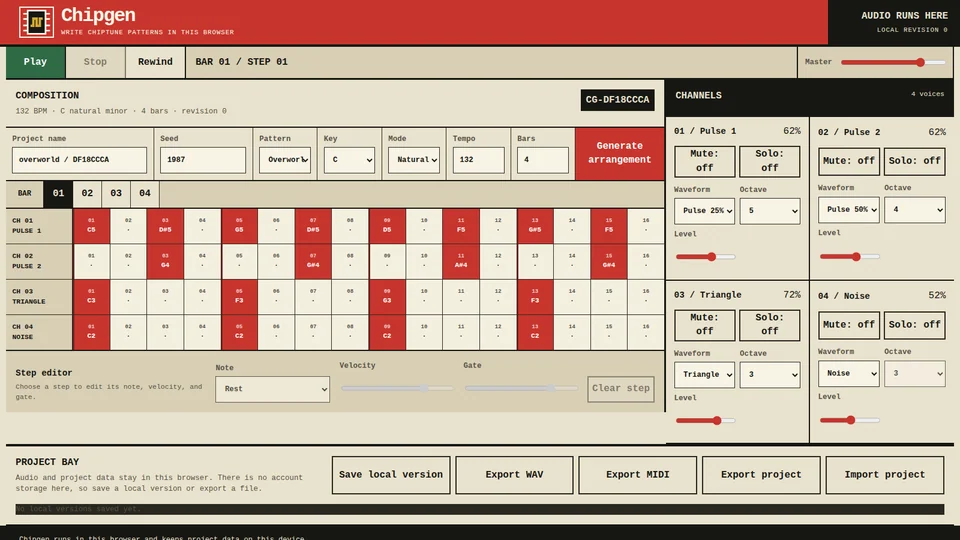Adjust Noise channel Level slider
Image resolution: width=960 pixels, height=540 pixels.
tap(850, 420)
